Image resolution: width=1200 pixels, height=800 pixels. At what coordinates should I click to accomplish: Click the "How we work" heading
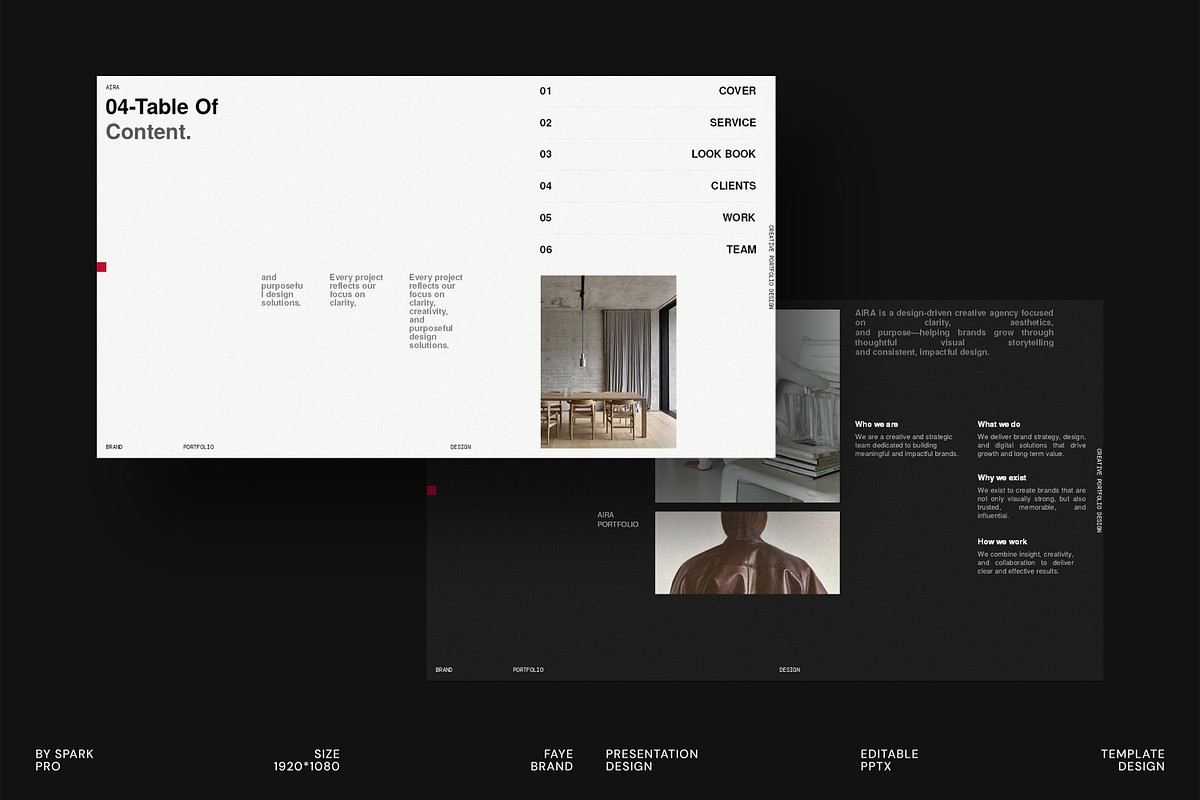[x=1002, y=542]
